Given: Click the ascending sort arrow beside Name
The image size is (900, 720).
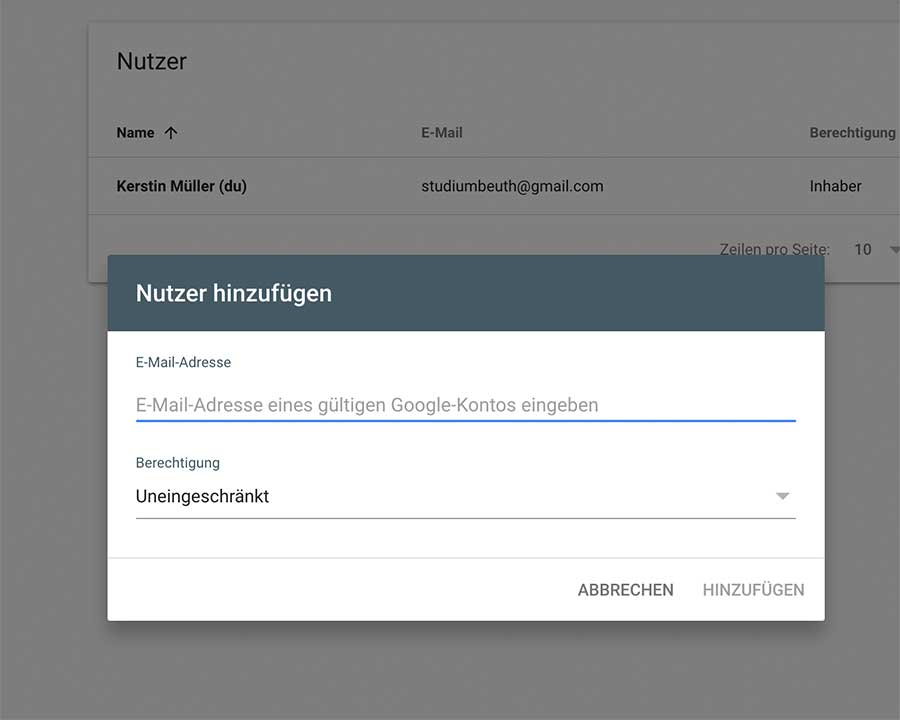Looking at the screenshot, I should click(x=169, y=132).
